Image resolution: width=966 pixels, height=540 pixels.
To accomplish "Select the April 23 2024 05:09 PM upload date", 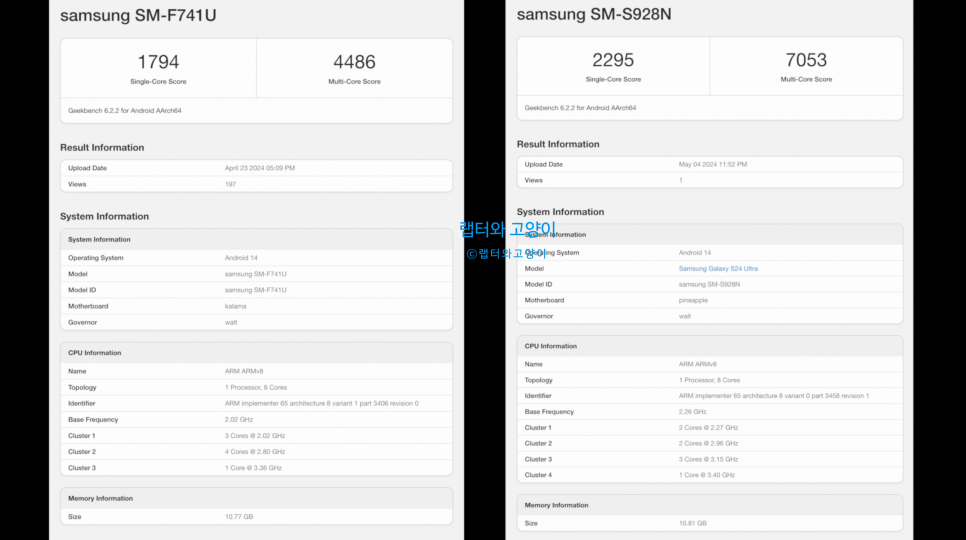I will pyautogui.click(x=259, y=167).
